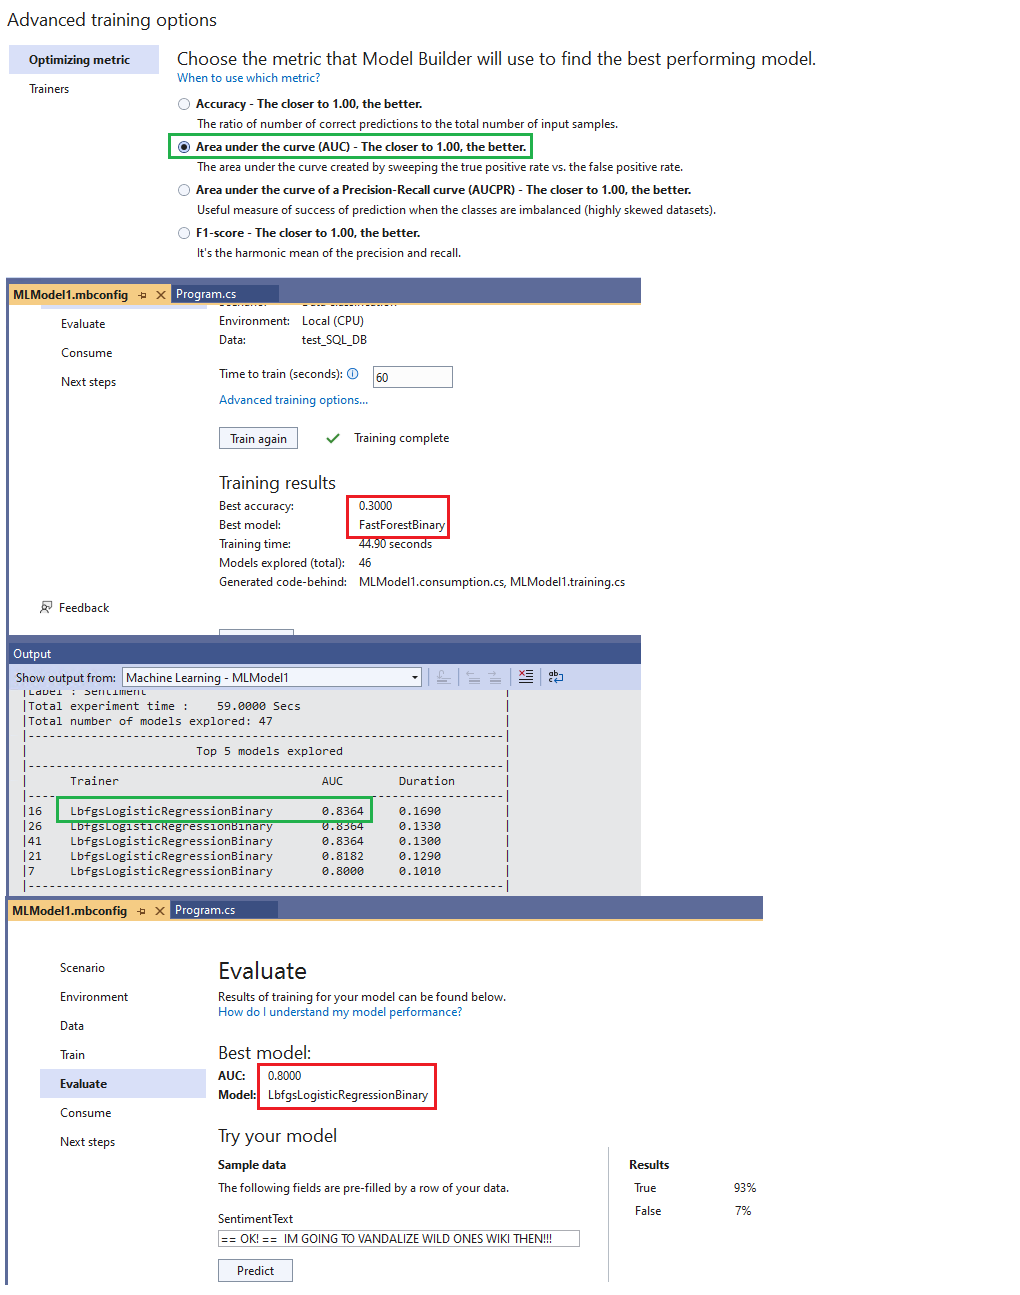Screen dimensions: 1020x1295
Task: Go to previous message in Output
Action: pyautogui.click(x=472, y=677)
